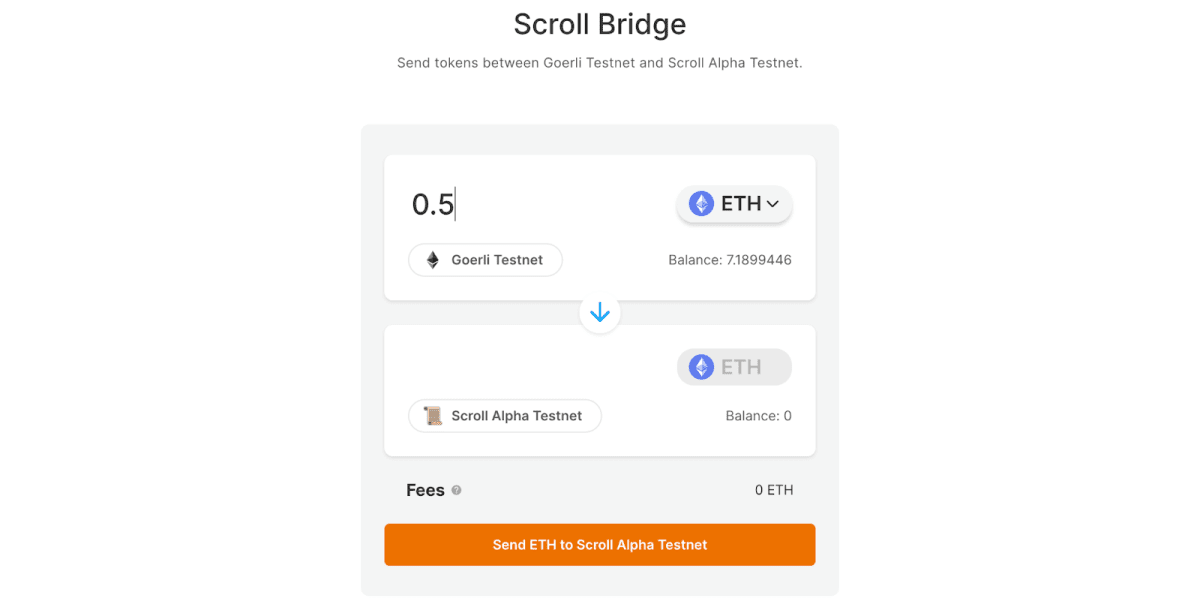
Task: Click the Send tokens between Goerli description text
Action: pyautogui.click(x=600, y=62)
